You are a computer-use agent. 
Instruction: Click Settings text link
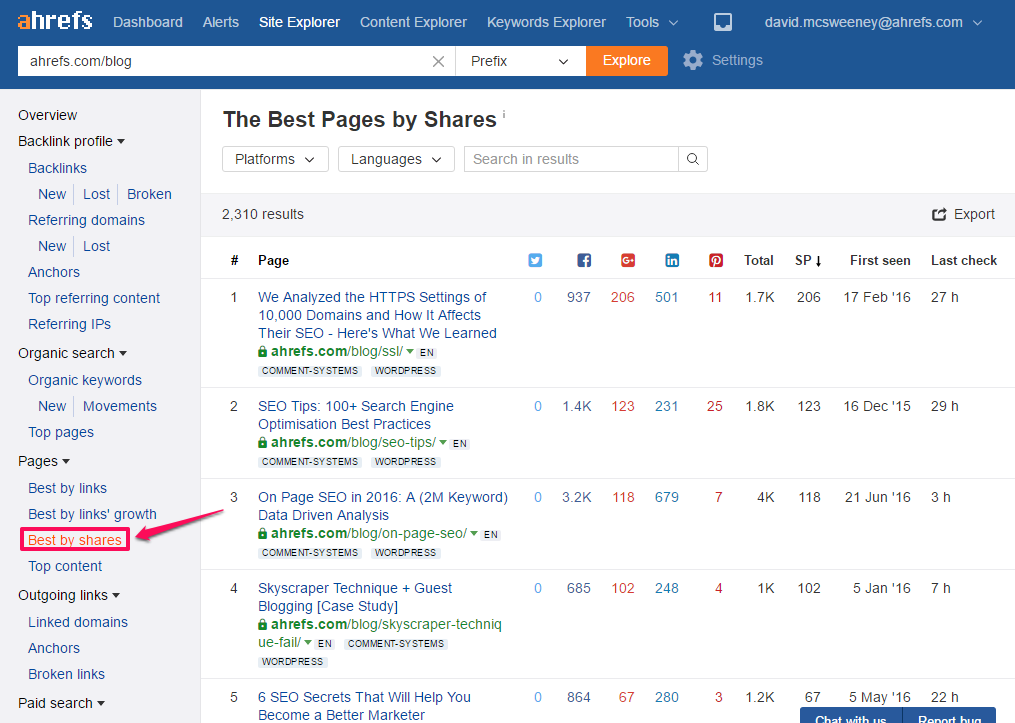click(737, 60)
